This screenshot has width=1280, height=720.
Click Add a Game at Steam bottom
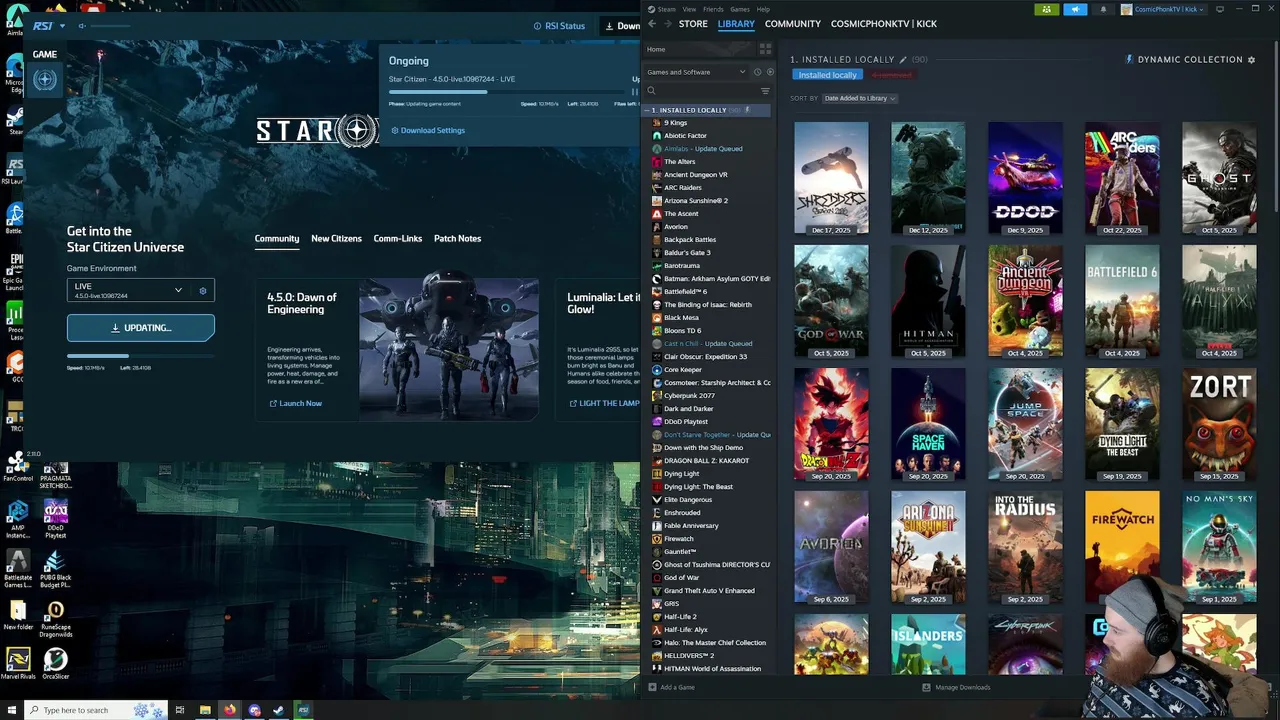[x=671, y=687]
